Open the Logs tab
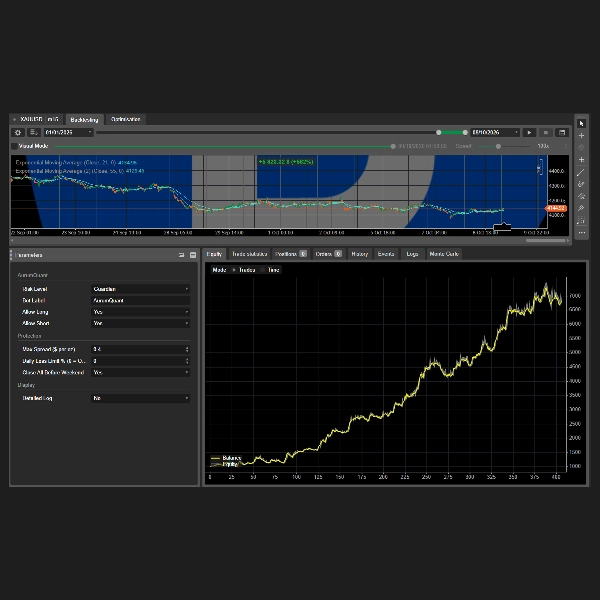 point(412,254)
